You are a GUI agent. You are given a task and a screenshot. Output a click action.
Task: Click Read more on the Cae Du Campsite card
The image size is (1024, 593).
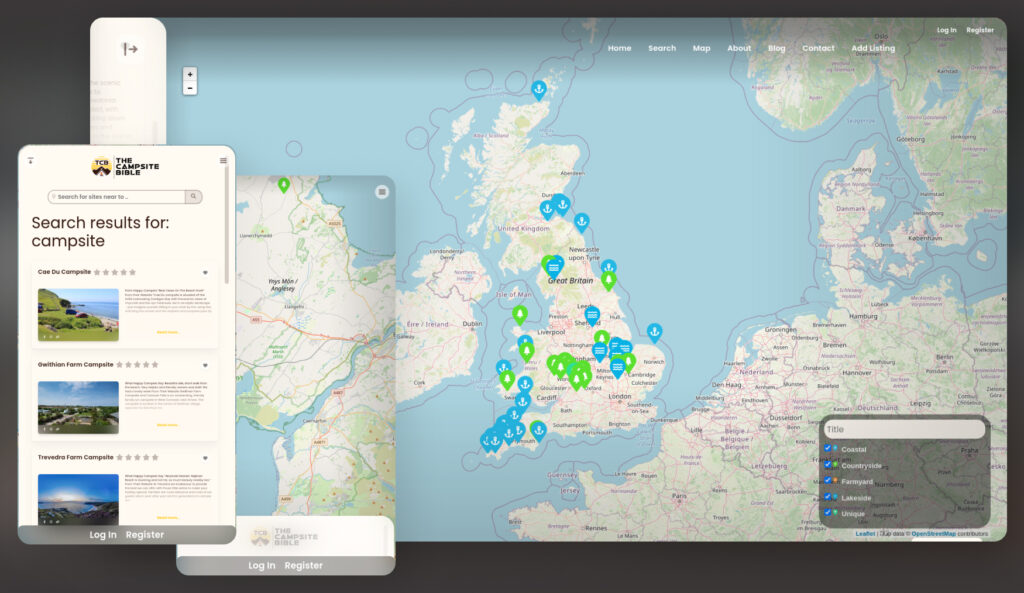pos(167,332)
